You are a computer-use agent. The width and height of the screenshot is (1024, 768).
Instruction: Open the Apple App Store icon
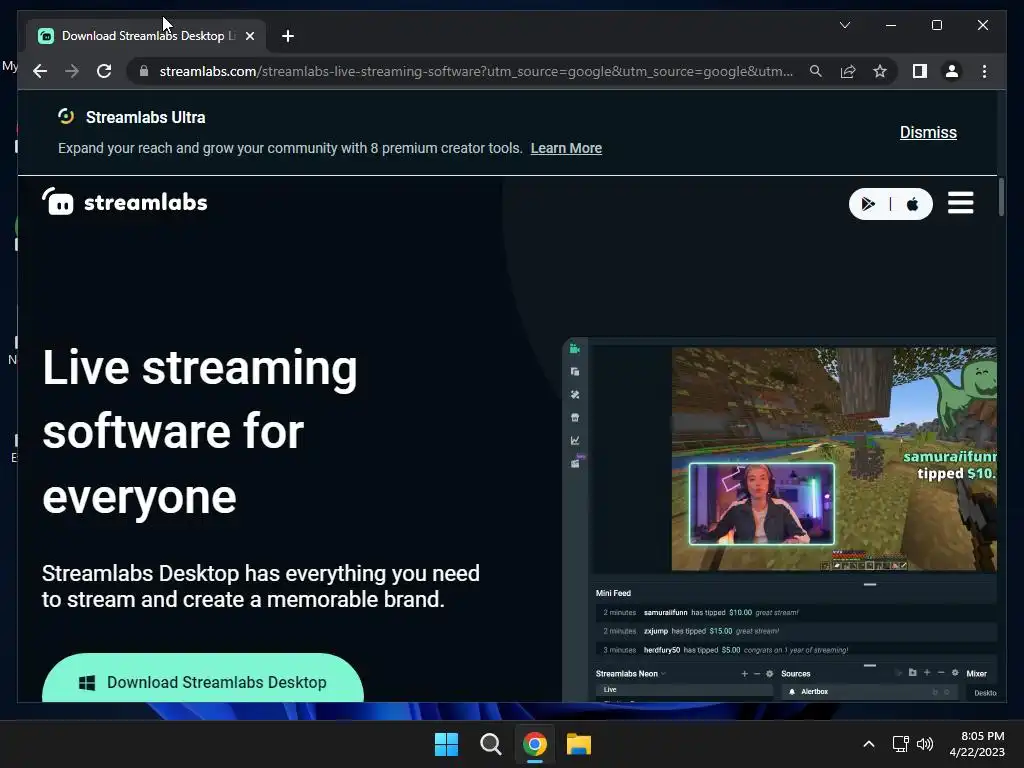(912, 204)
